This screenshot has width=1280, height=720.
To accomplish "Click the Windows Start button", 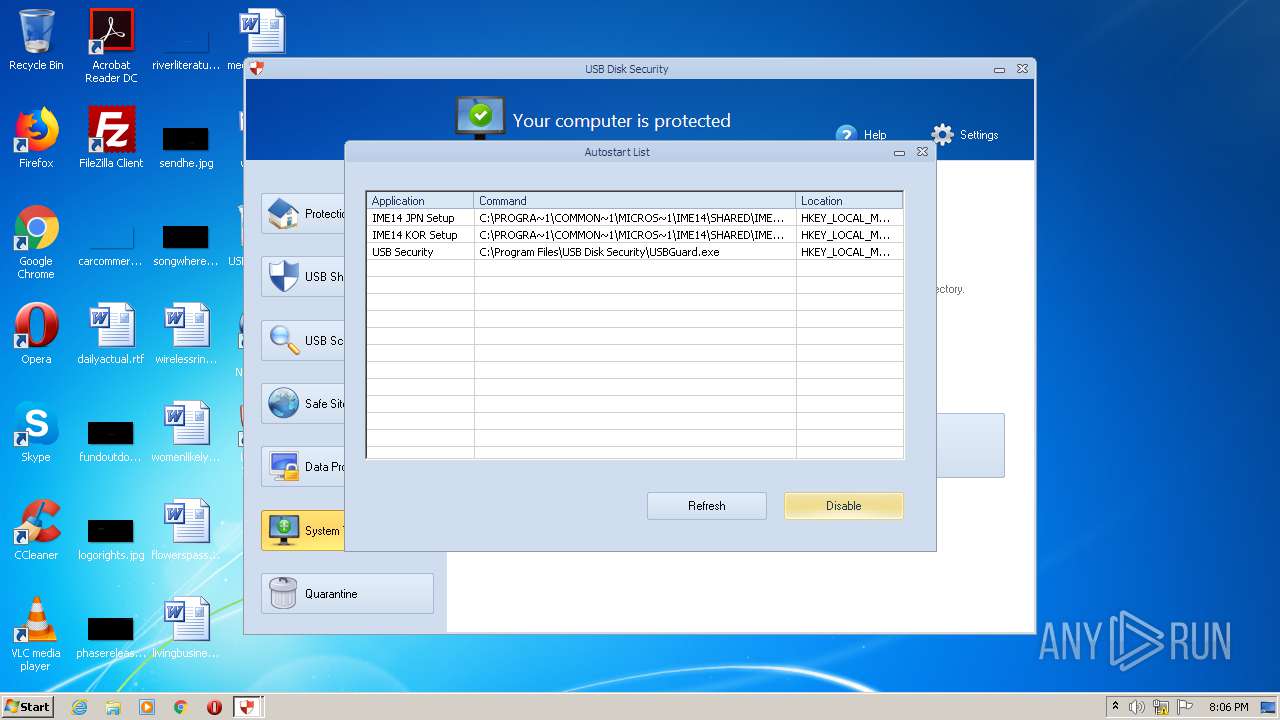I will click(27, 706).
